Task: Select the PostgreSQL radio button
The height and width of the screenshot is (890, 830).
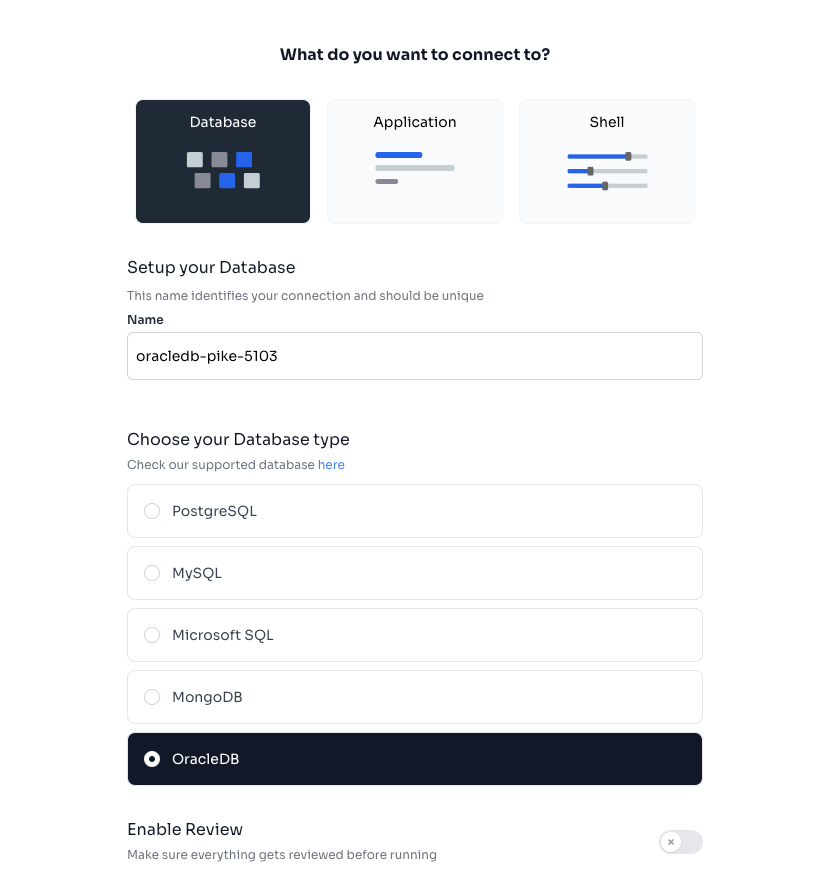Action: [x=152, y=511]
